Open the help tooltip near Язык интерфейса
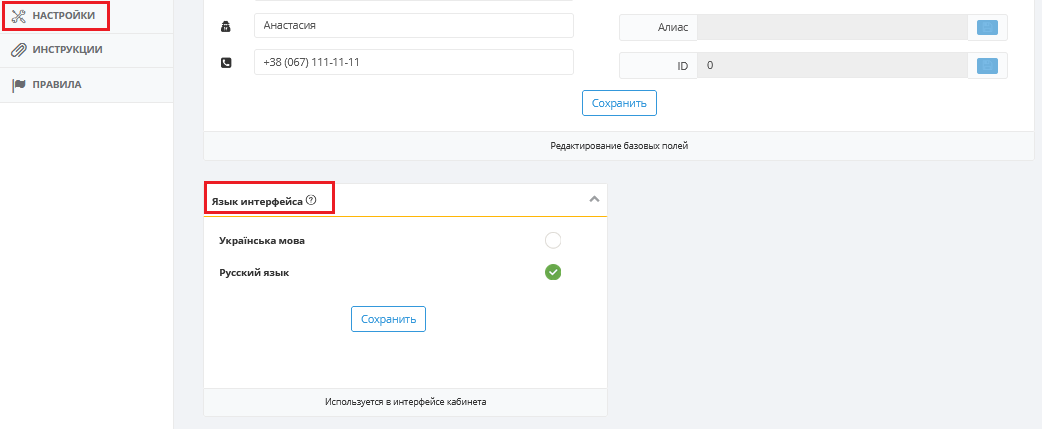This screenshot has width=1042, height=429. [311, 199]
